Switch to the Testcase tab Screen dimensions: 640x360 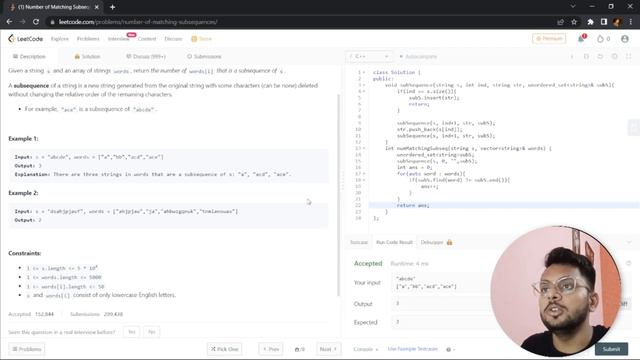point(359,242)
